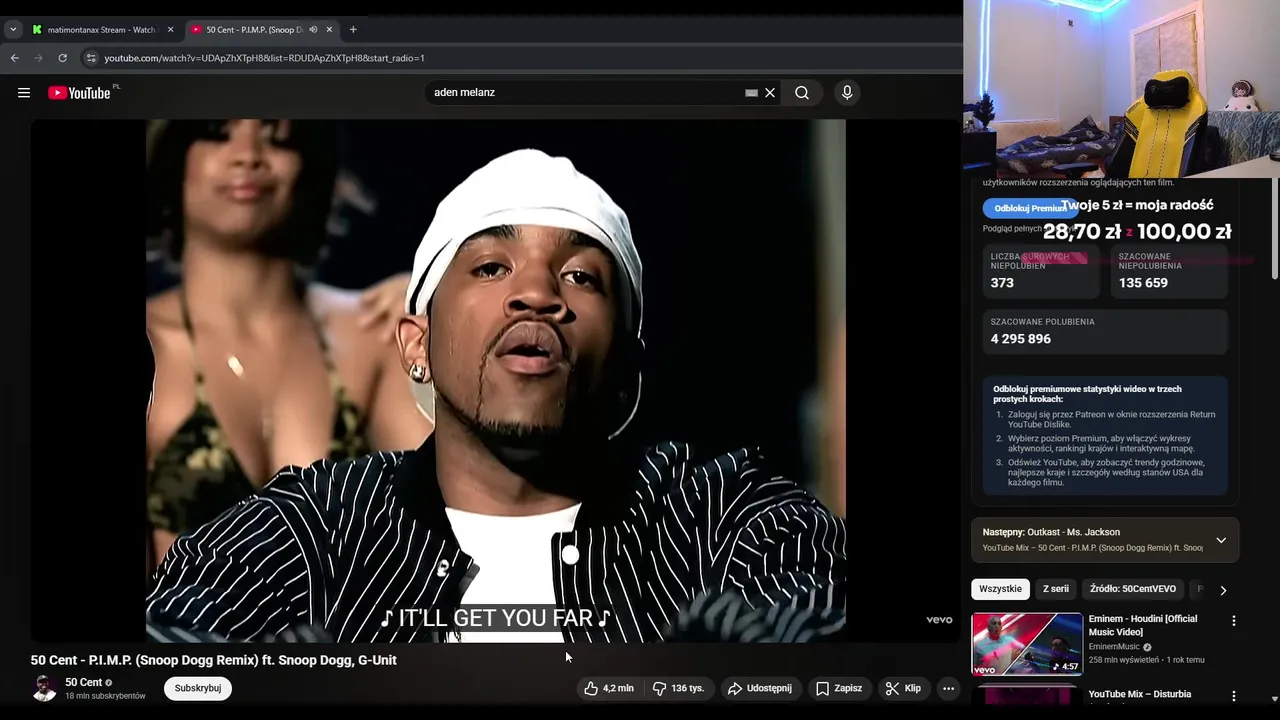Close the matimontanax Stream tab
This screenshot has height=720, width=1280.
(170, 30)
